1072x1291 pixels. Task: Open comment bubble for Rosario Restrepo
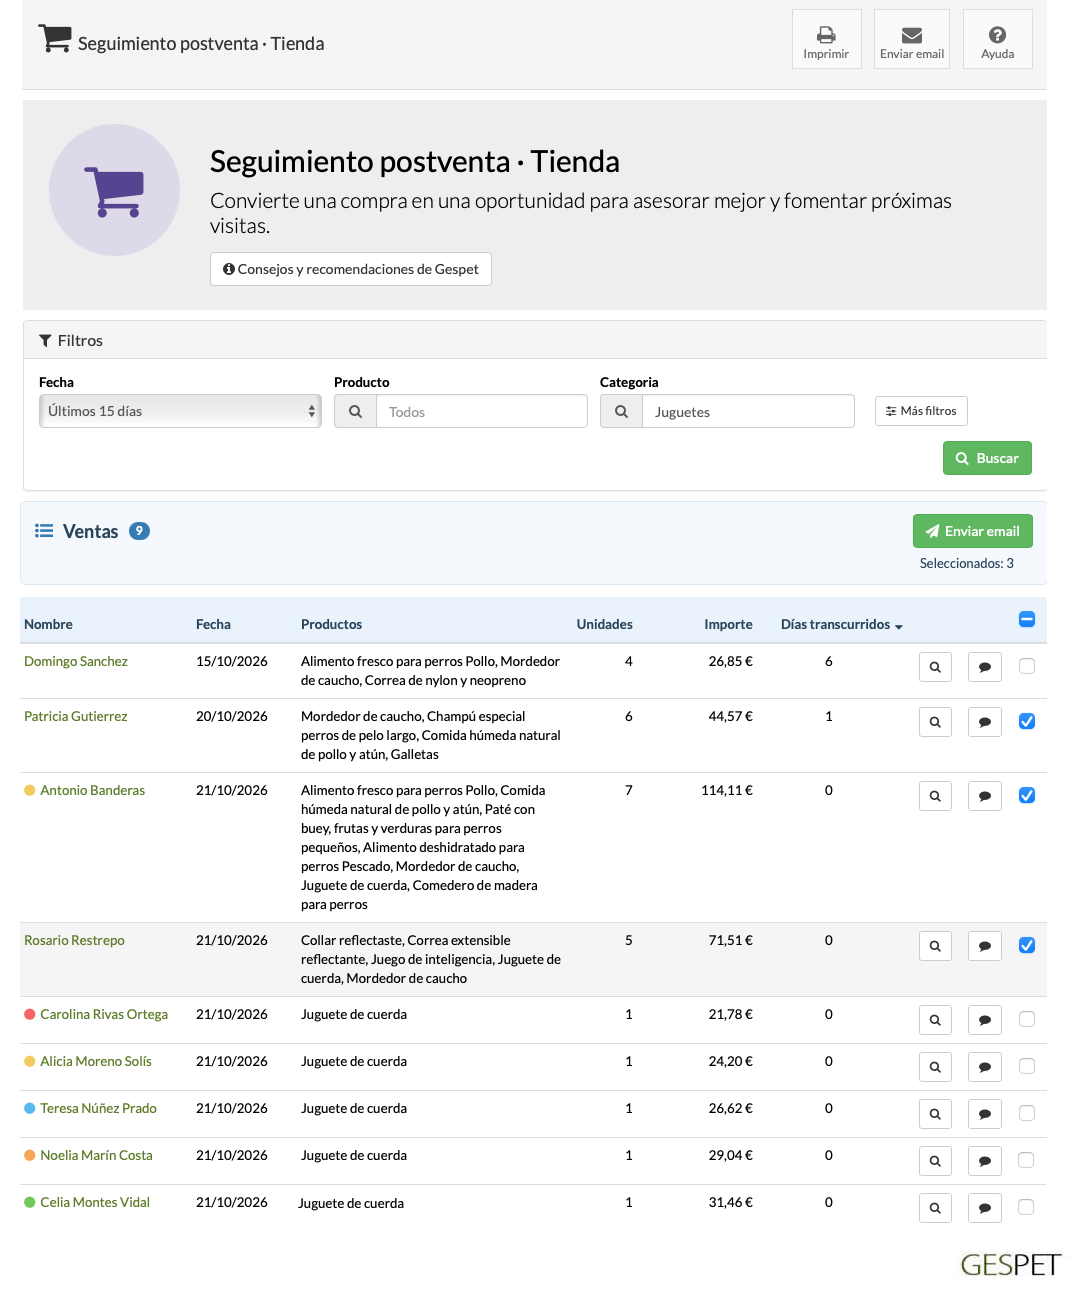[985, 946]
